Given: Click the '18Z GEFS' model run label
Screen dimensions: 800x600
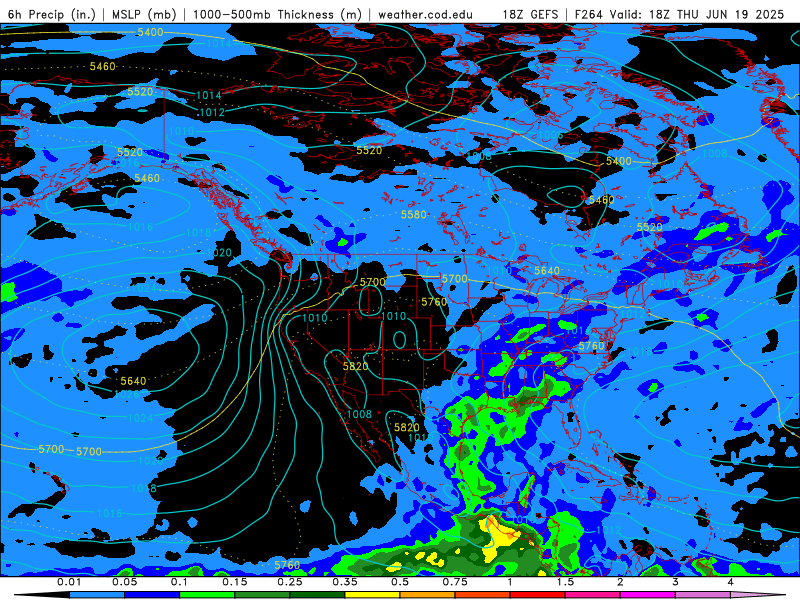Looking at the screenshot, I should pos(530,14).
